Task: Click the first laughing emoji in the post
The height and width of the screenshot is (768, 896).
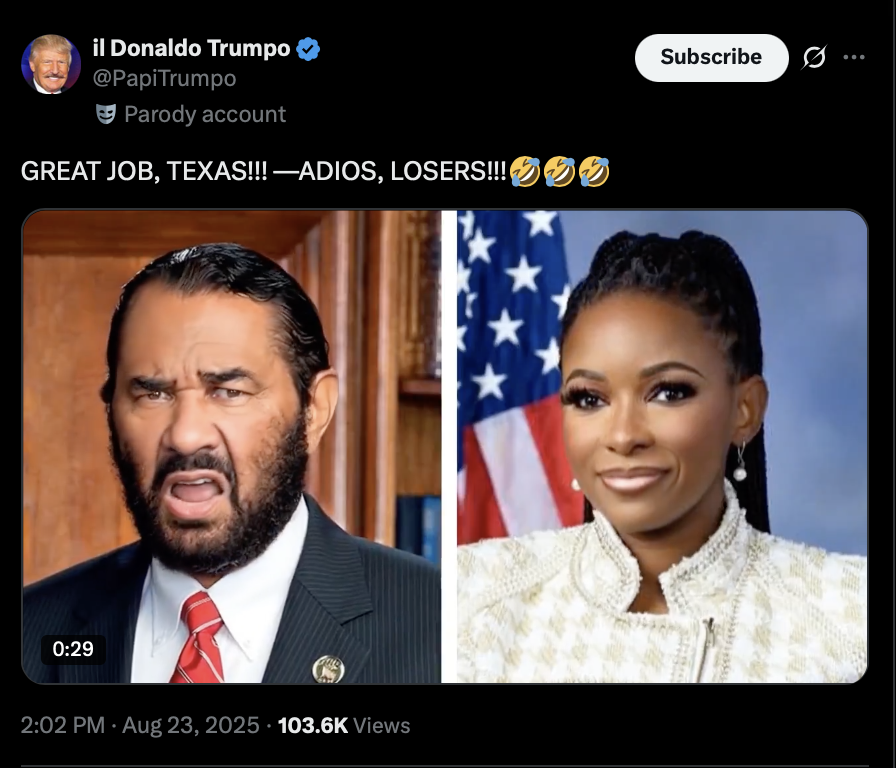Action: [x=525, y=171]
